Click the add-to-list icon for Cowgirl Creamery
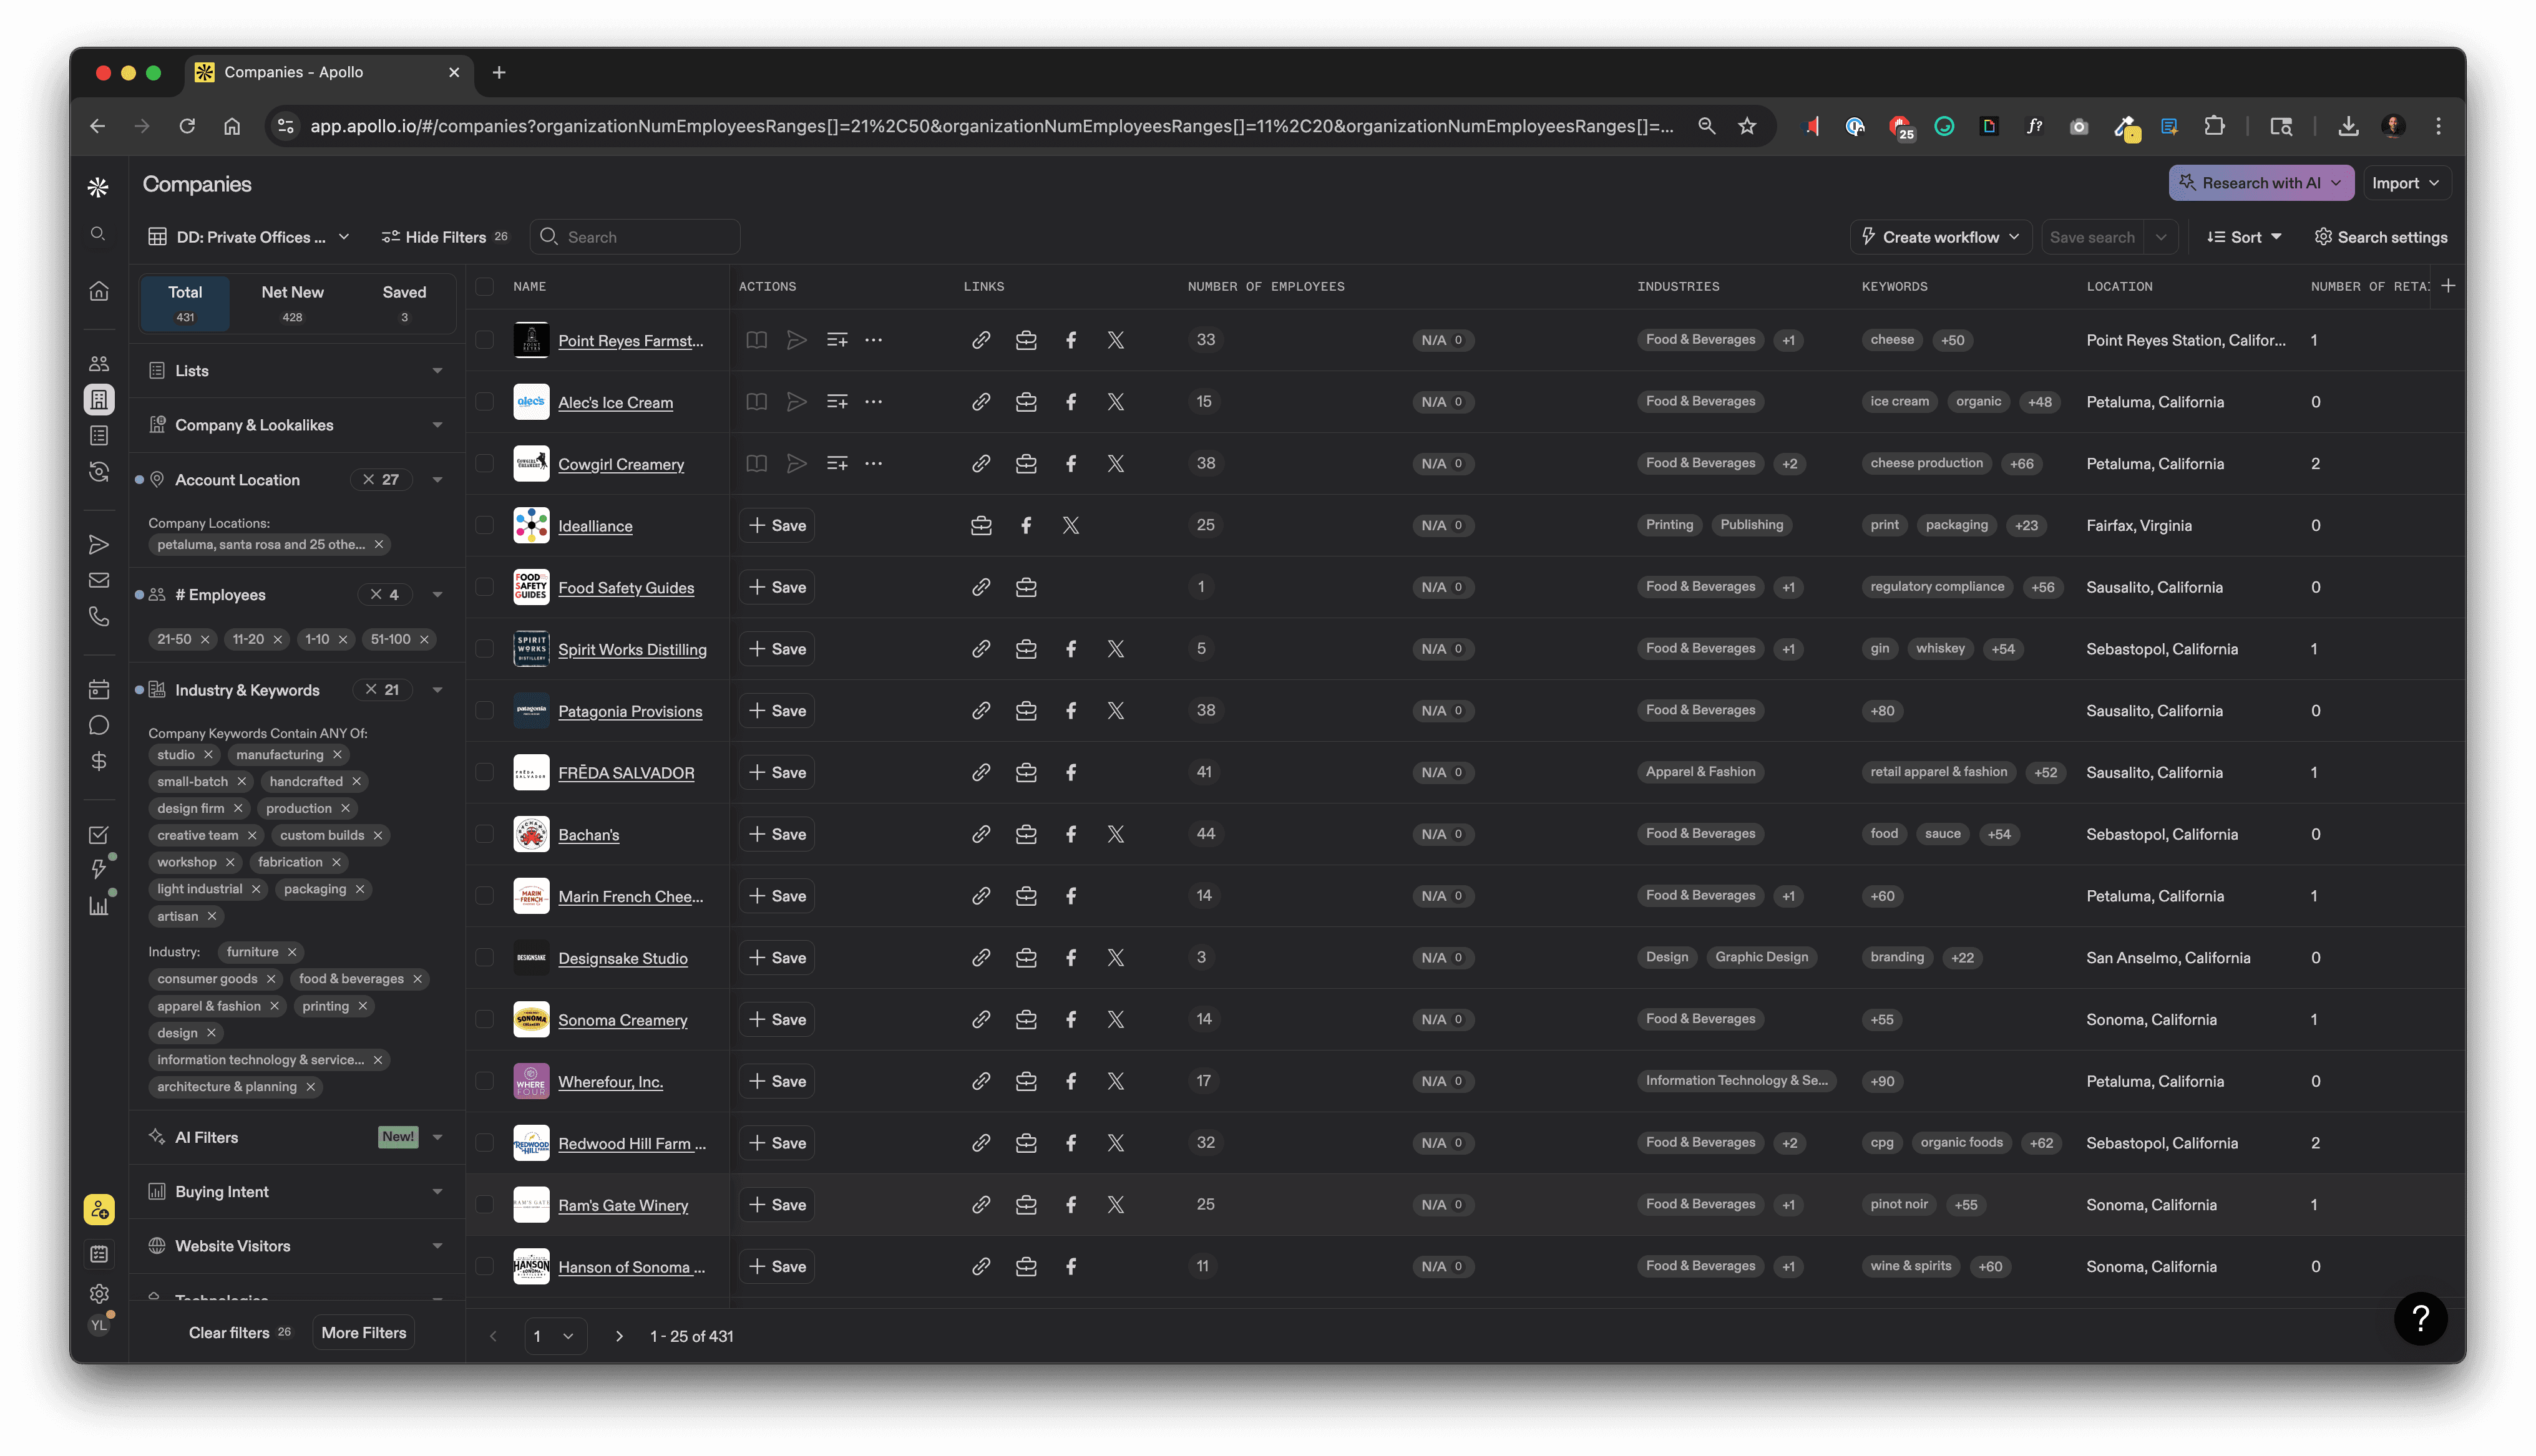This screenshot has height=1456, width=2536. click(x=838, y=464)
